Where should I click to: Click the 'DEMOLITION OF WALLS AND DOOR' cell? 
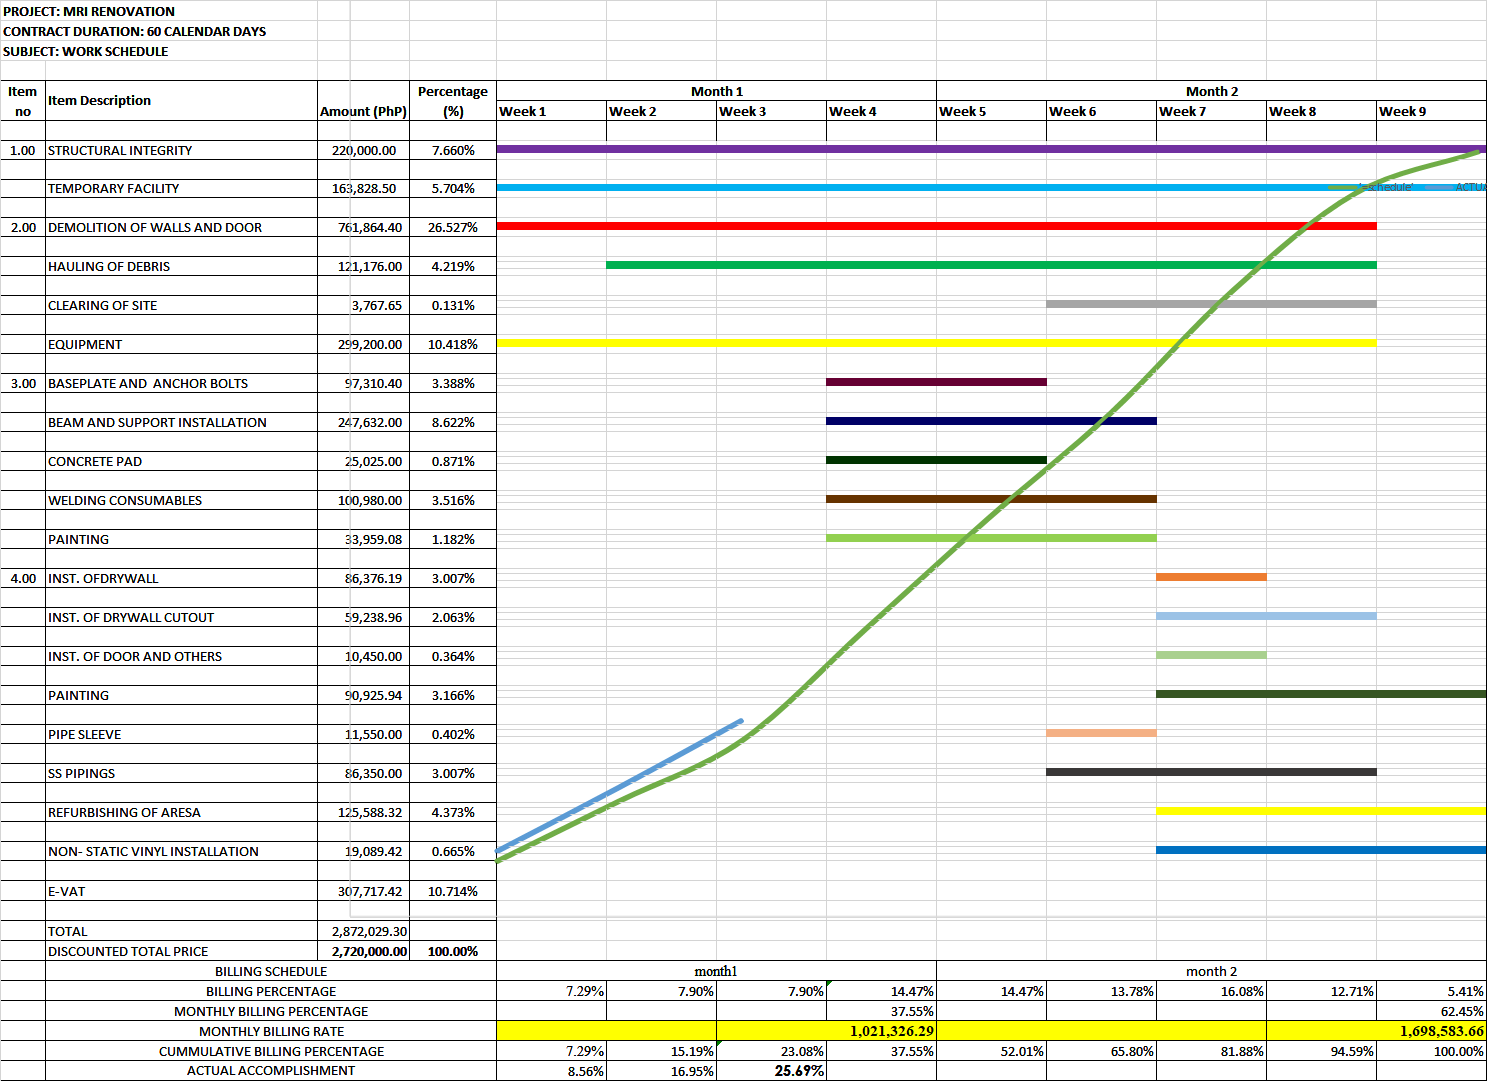[181, 227]
